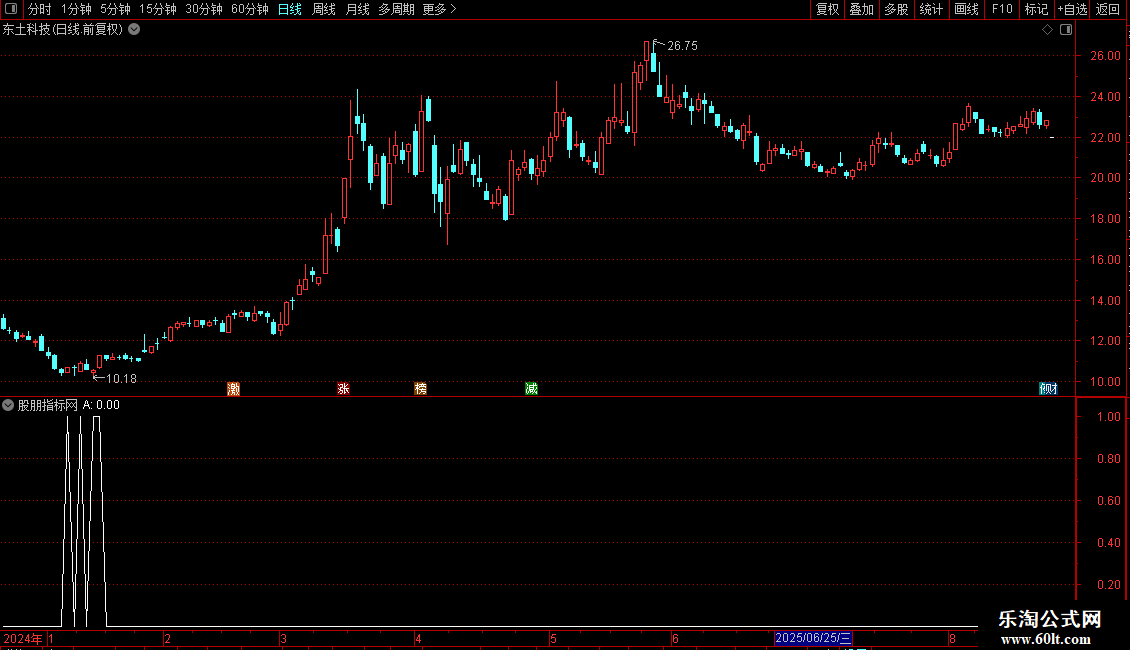This screenshot has width=1130, height=650.
Task: Select the 30分钟 period tab
Action: pos(204,9)
